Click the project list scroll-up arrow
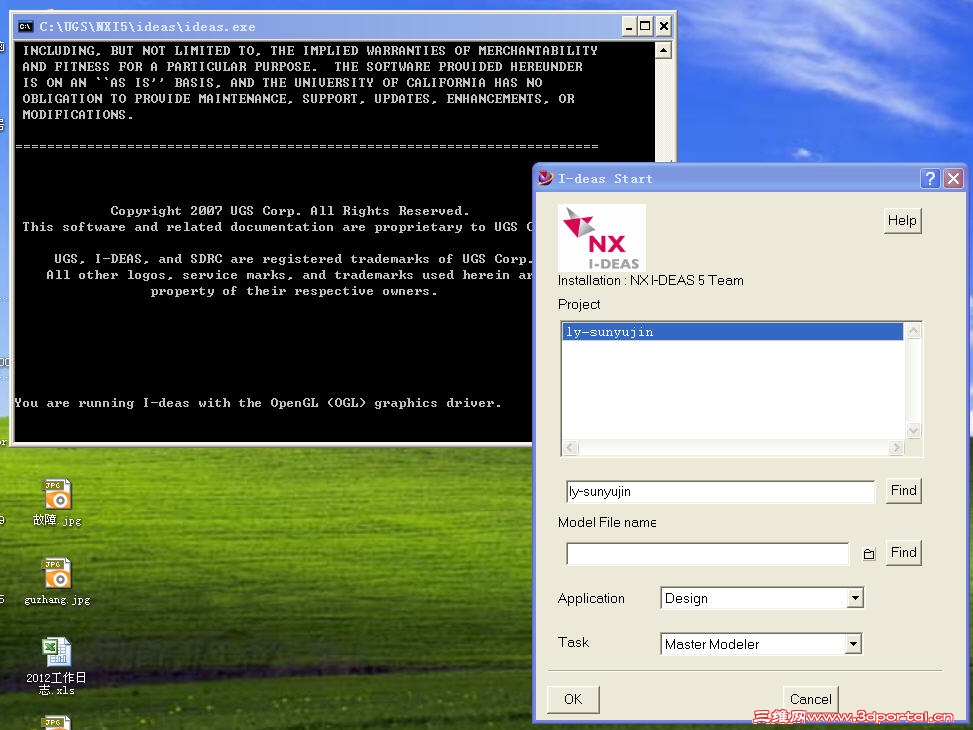This screenshot has height=730, width=973. point(913,331)
